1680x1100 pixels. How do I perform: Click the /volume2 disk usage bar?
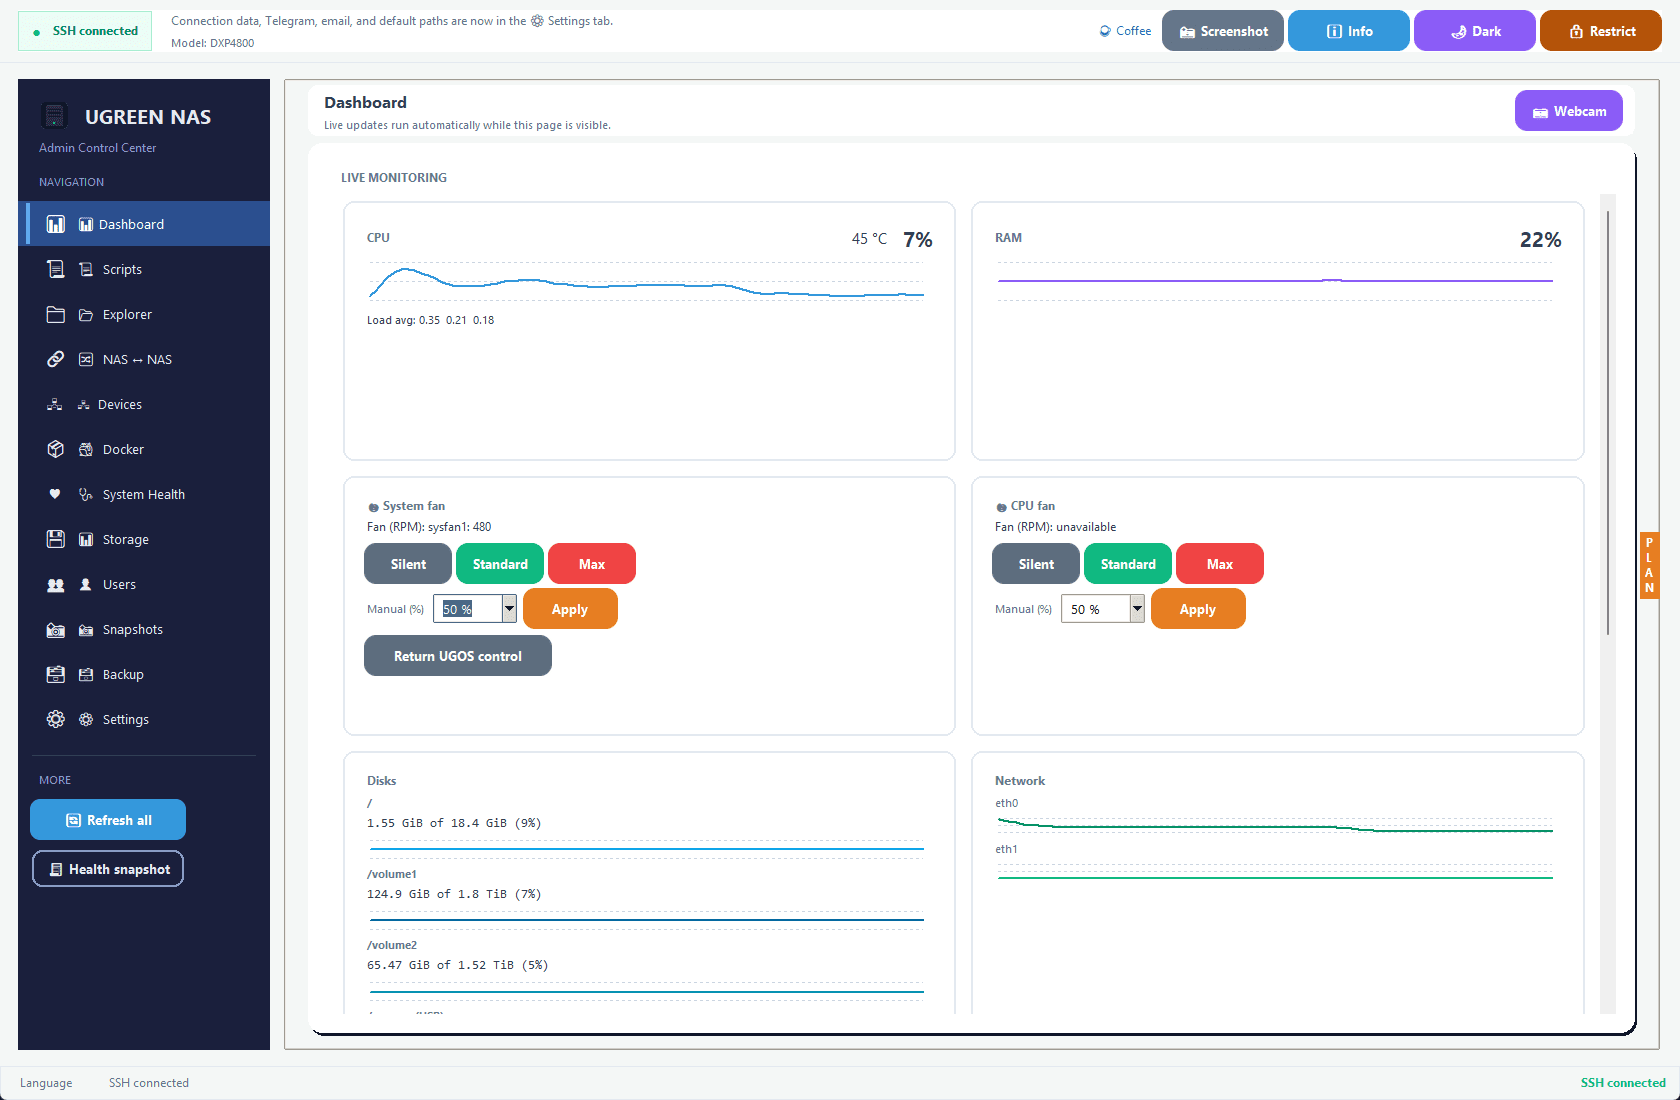(647, 991)
